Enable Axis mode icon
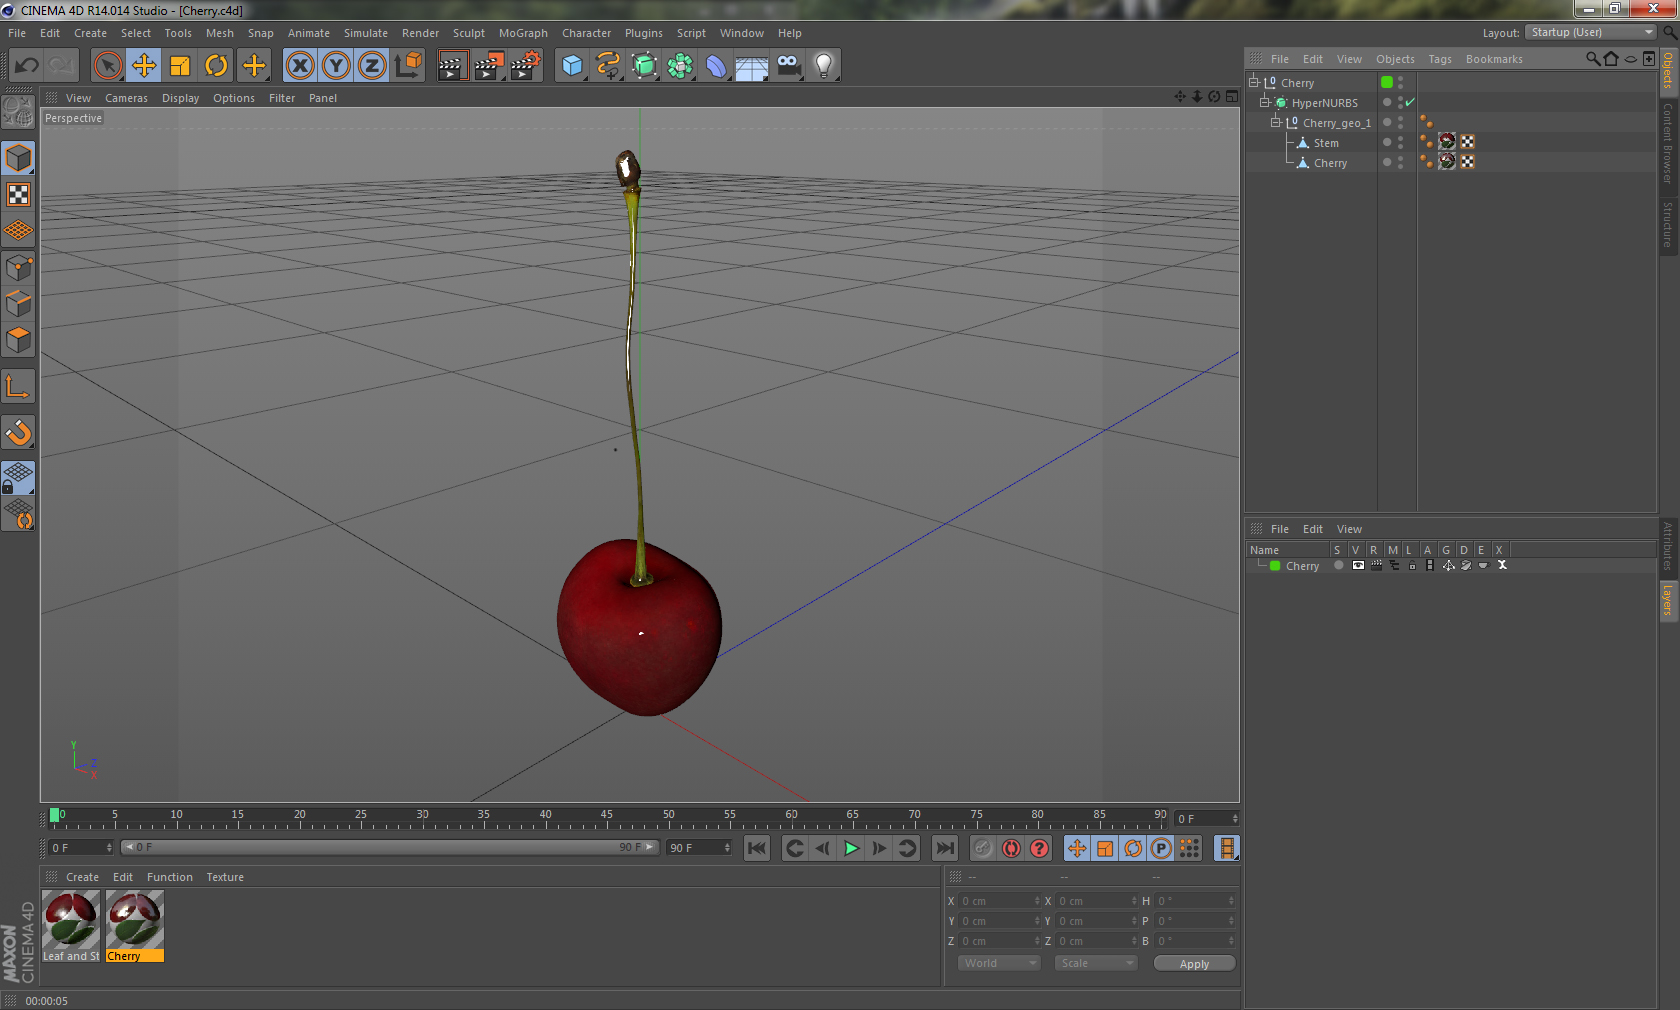The width and height of the screenshot is (1680, 1010). pos(18,386)
